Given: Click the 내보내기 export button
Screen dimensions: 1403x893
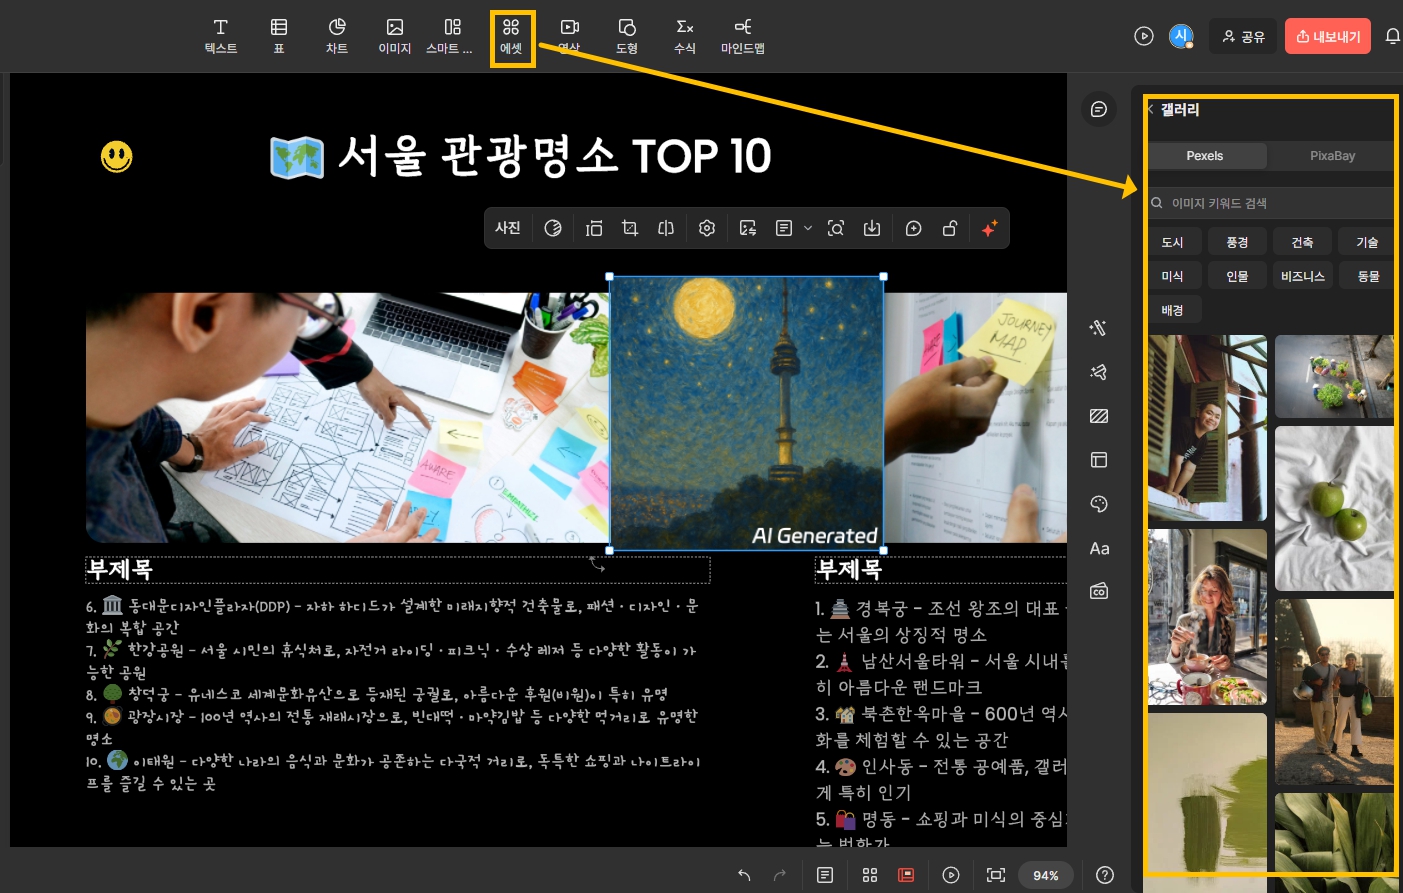Looking at the screenshot, I should [1328, 36].
